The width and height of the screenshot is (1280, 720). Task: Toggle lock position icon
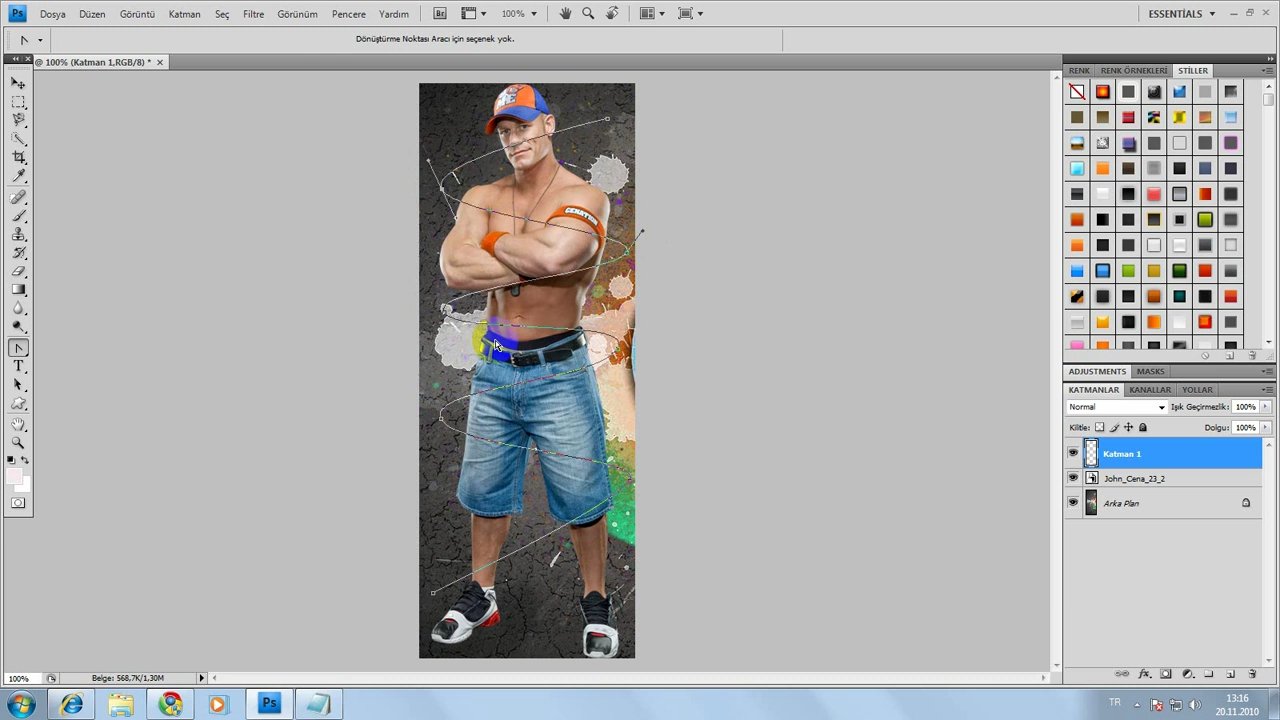coord(1128,427)
